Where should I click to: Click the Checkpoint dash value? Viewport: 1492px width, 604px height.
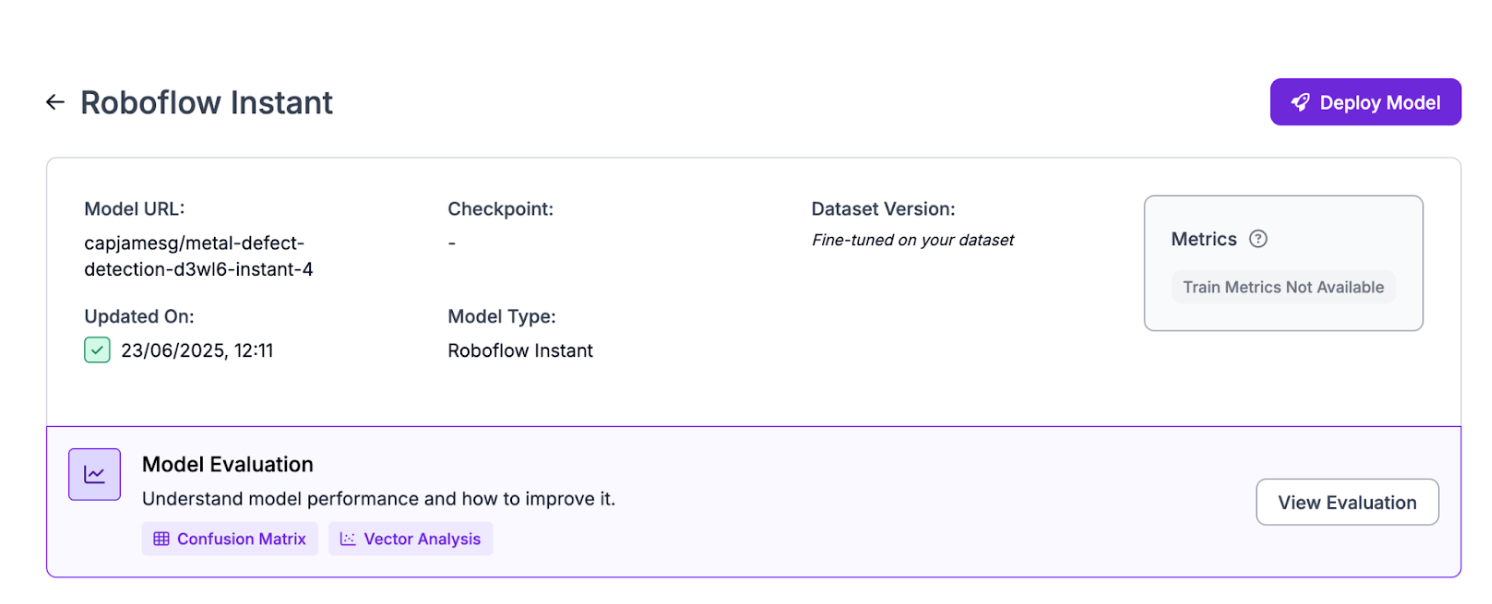tap(452, 243)
